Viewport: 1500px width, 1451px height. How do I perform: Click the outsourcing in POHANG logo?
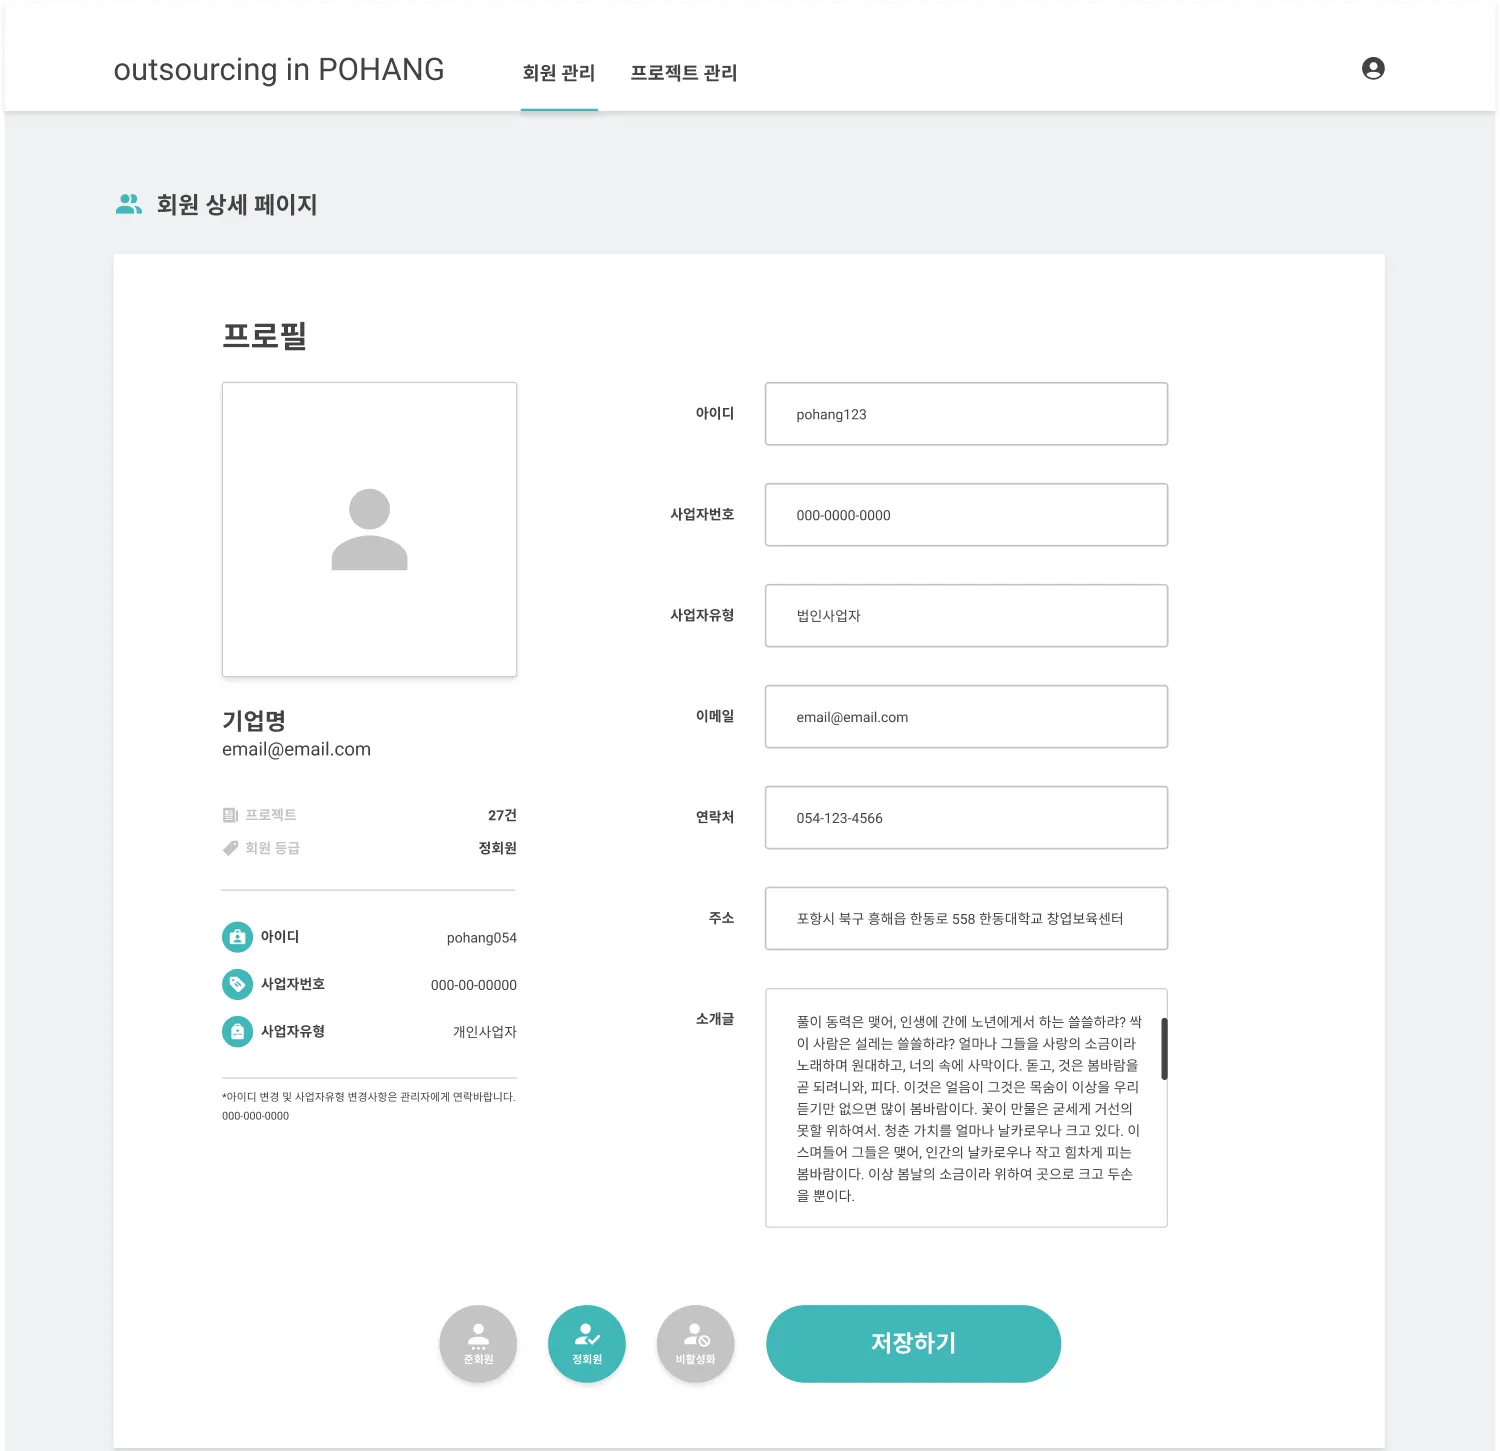(x=279, y=70)
